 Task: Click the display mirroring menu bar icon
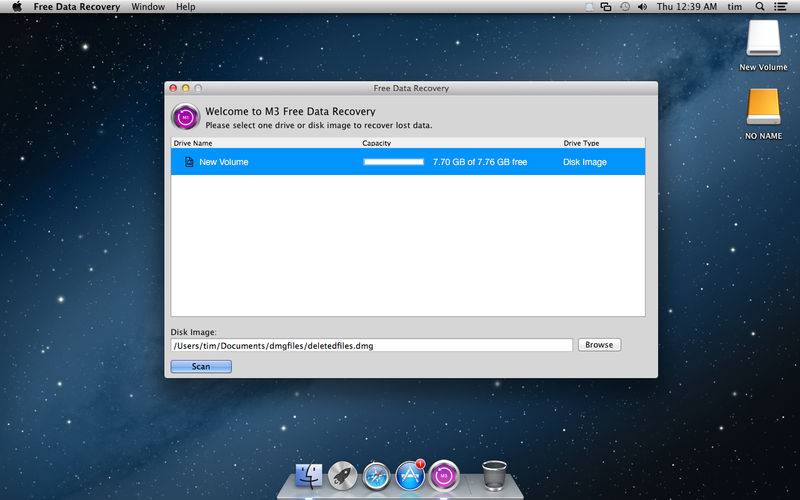606,7
